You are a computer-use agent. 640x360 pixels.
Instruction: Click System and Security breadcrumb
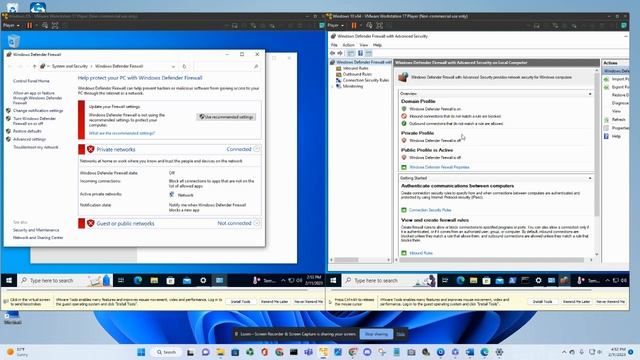pos(70,66)
